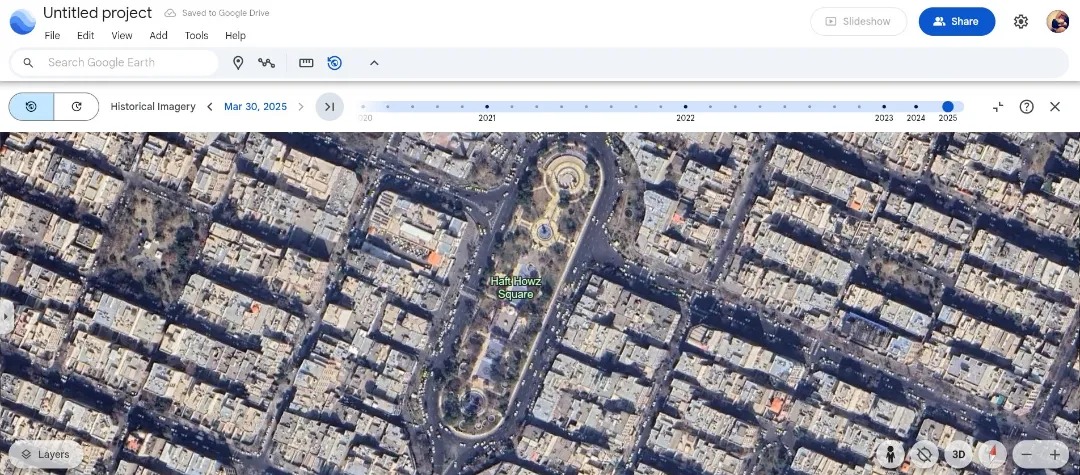Open settings gear

[1021, 21]
